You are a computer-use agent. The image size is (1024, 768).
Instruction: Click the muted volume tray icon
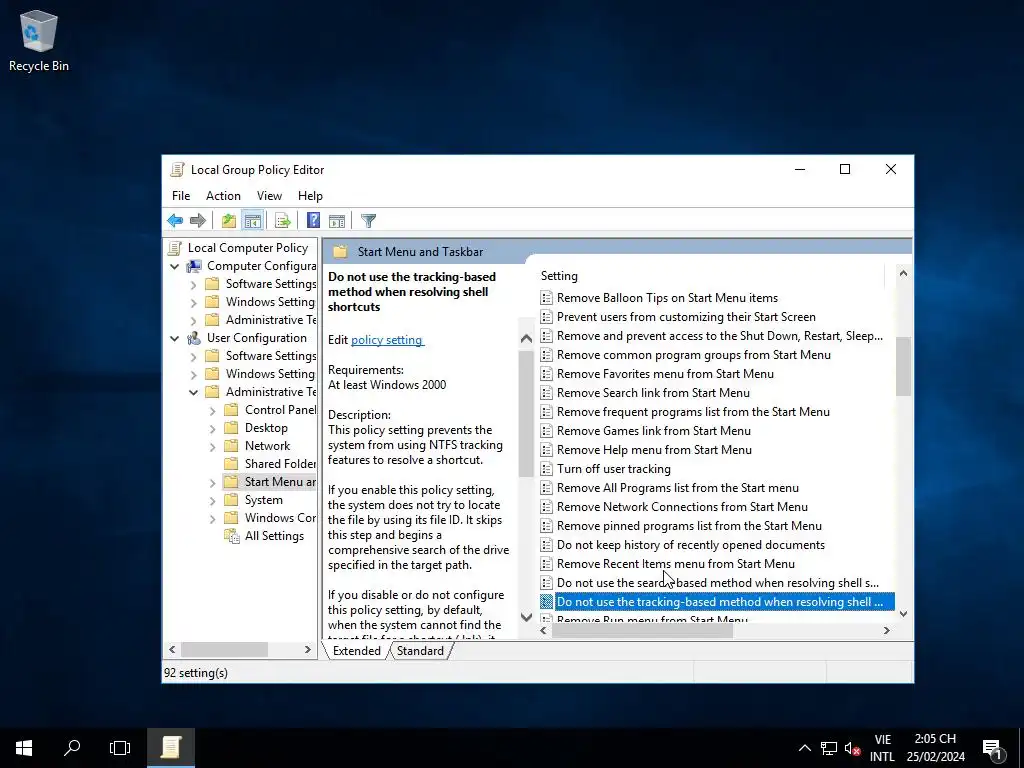click(852, 748)
